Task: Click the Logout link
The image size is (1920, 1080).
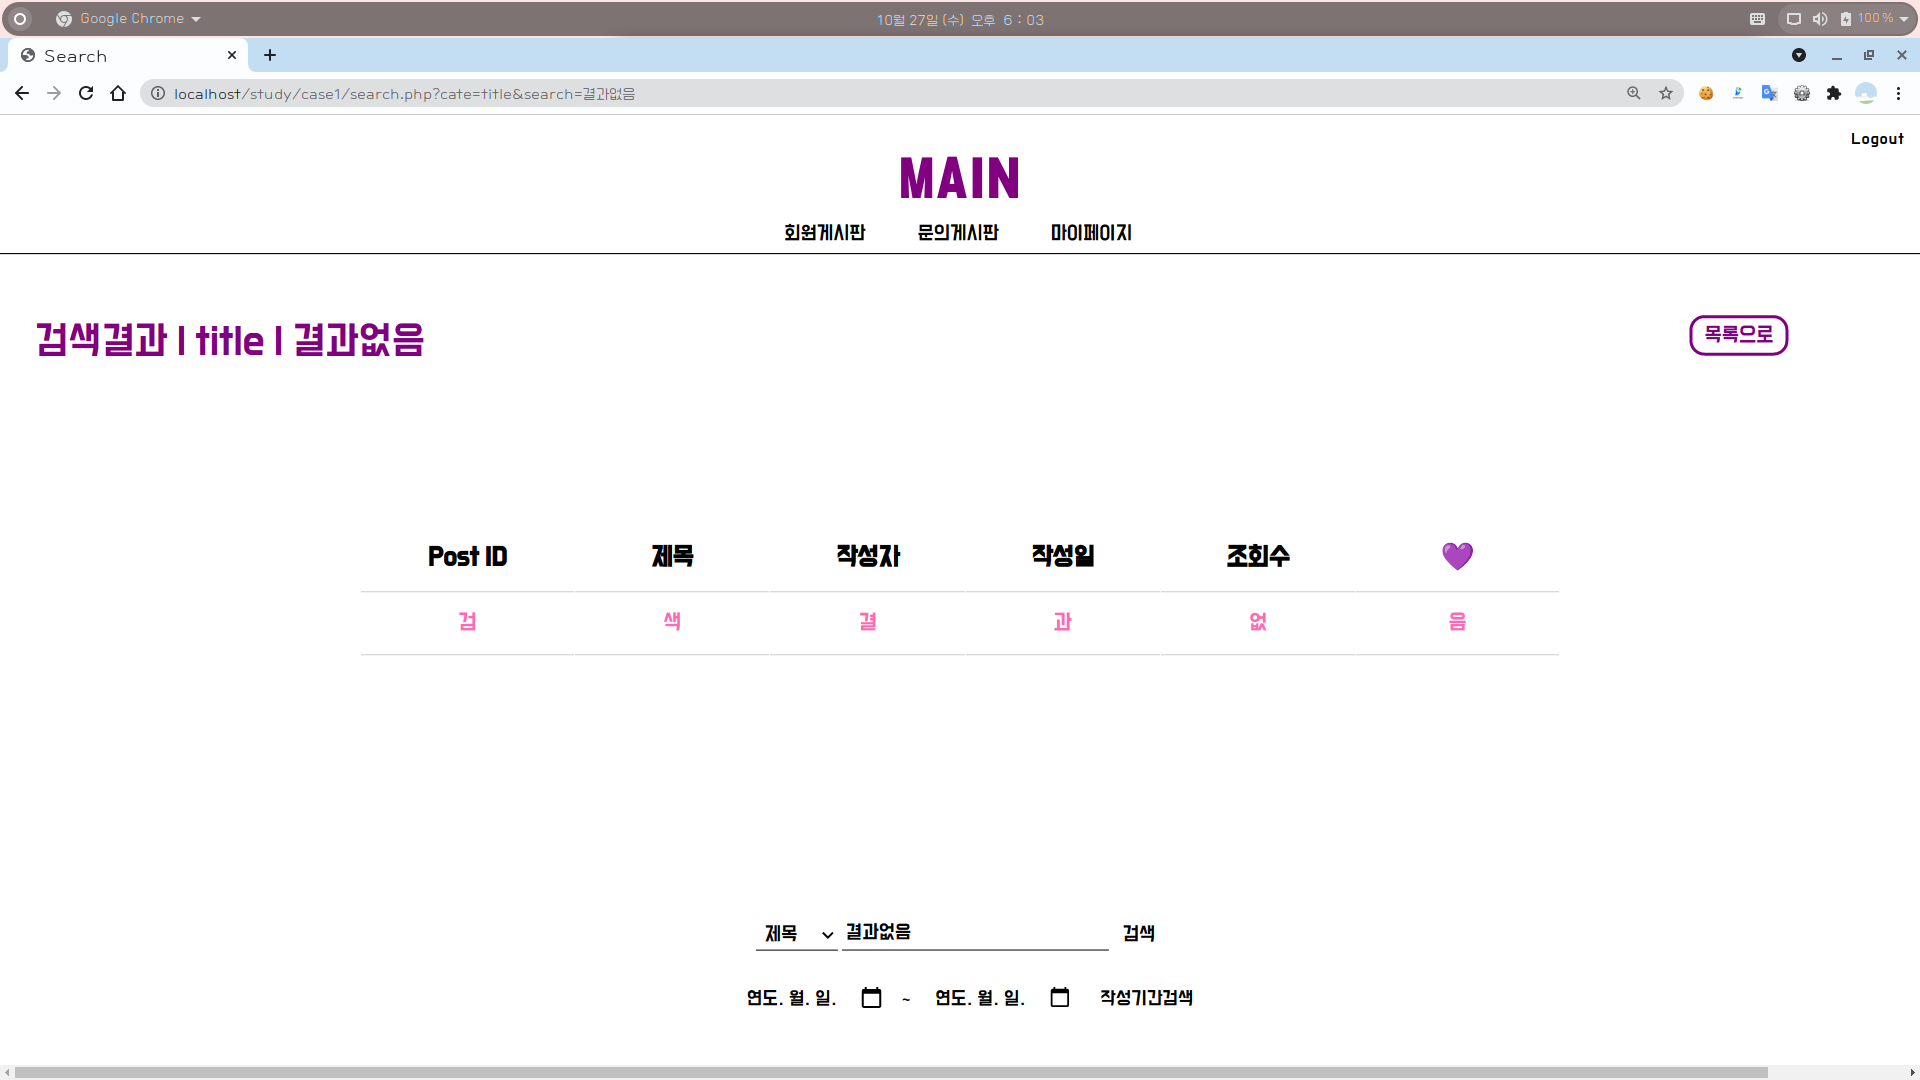Action: coord(1877,139)
